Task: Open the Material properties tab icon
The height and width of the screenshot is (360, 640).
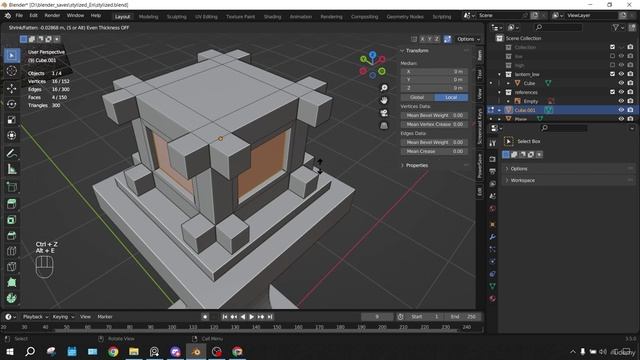Action: pyautogui.click(x=493, y=298)
